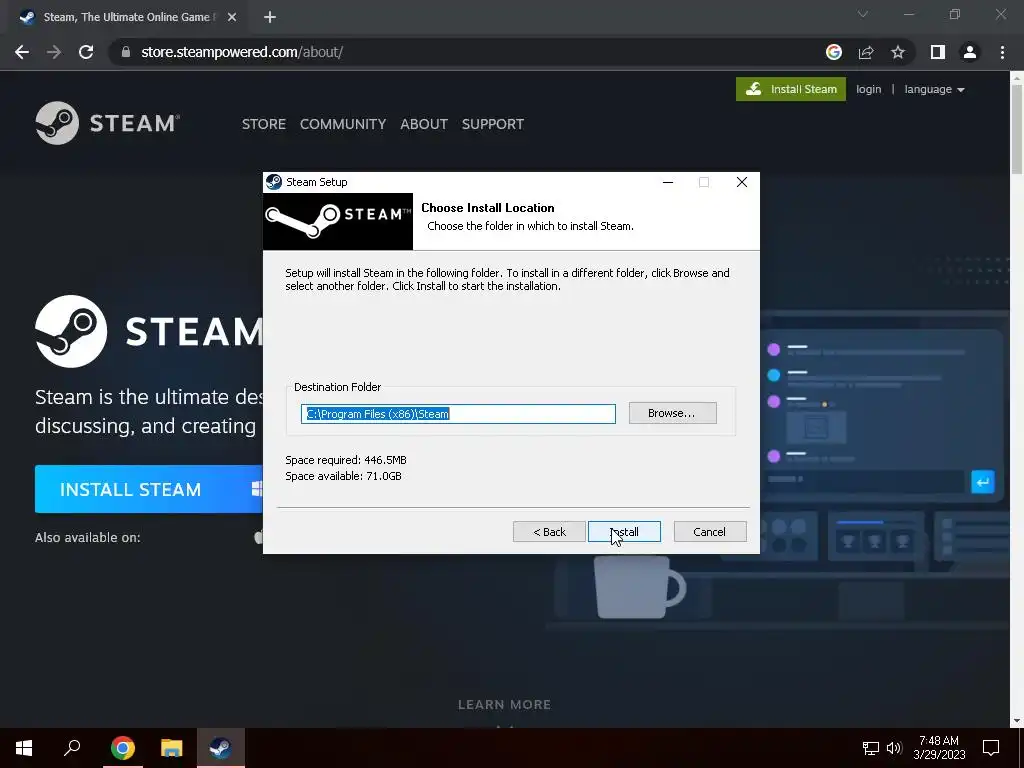The height and width of the screenshot is (768, 1024).
Task: Close the Steam browser tab
Action: 232,18
